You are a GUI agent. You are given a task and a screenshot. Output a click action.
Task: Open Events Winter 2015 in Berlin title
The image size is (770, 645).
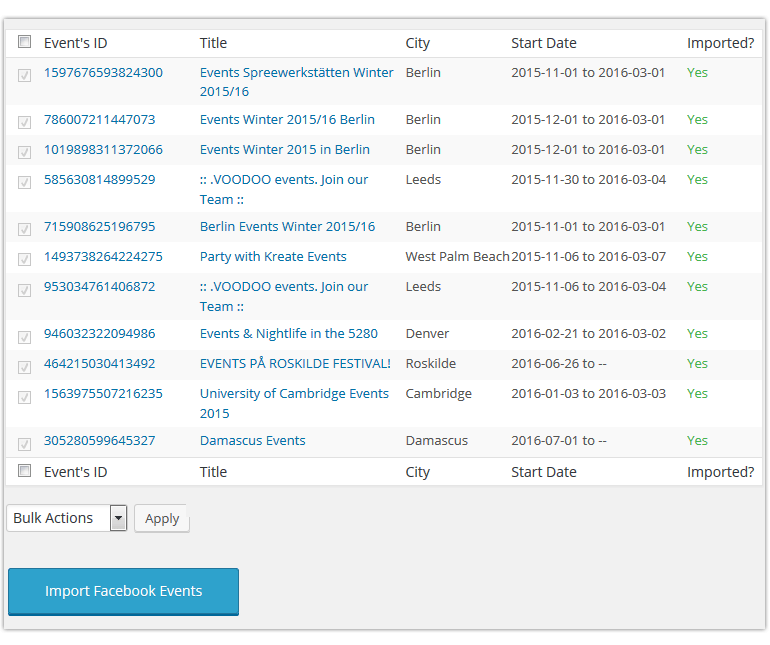point(285,149)
